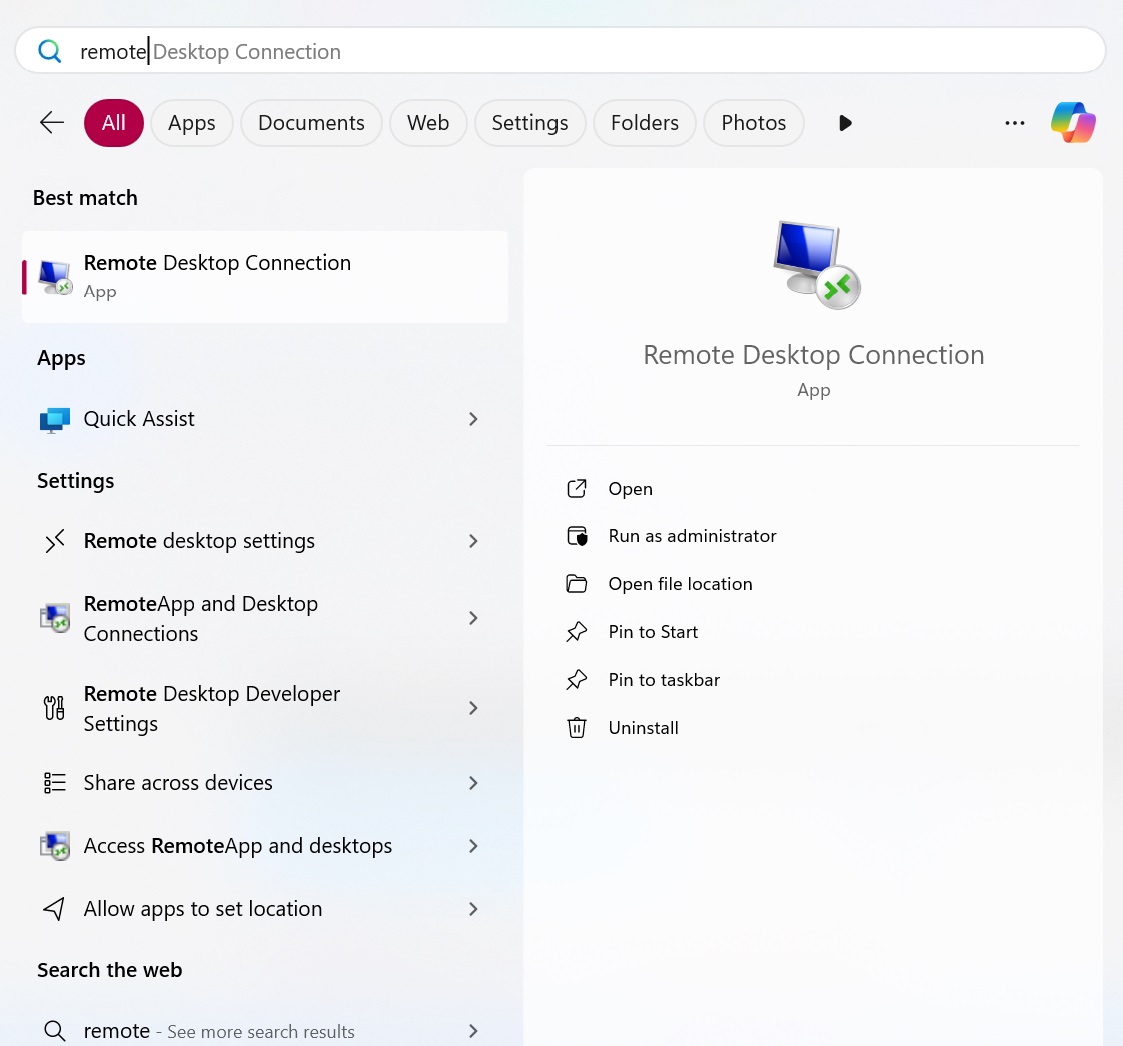Expand Access RemoteApp and desktops chevron
1123x1046 pixels.
click(473, 846)
